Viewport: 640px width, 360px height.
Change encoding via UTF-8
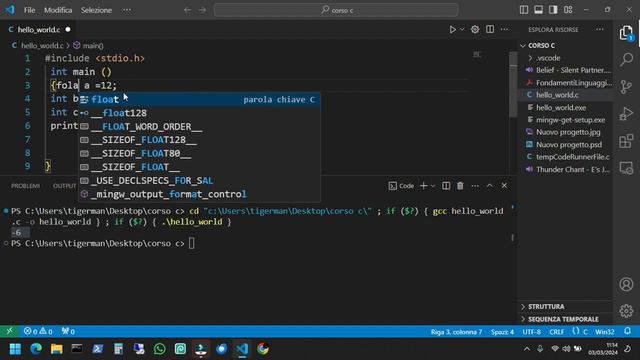[x=531, y=331]
